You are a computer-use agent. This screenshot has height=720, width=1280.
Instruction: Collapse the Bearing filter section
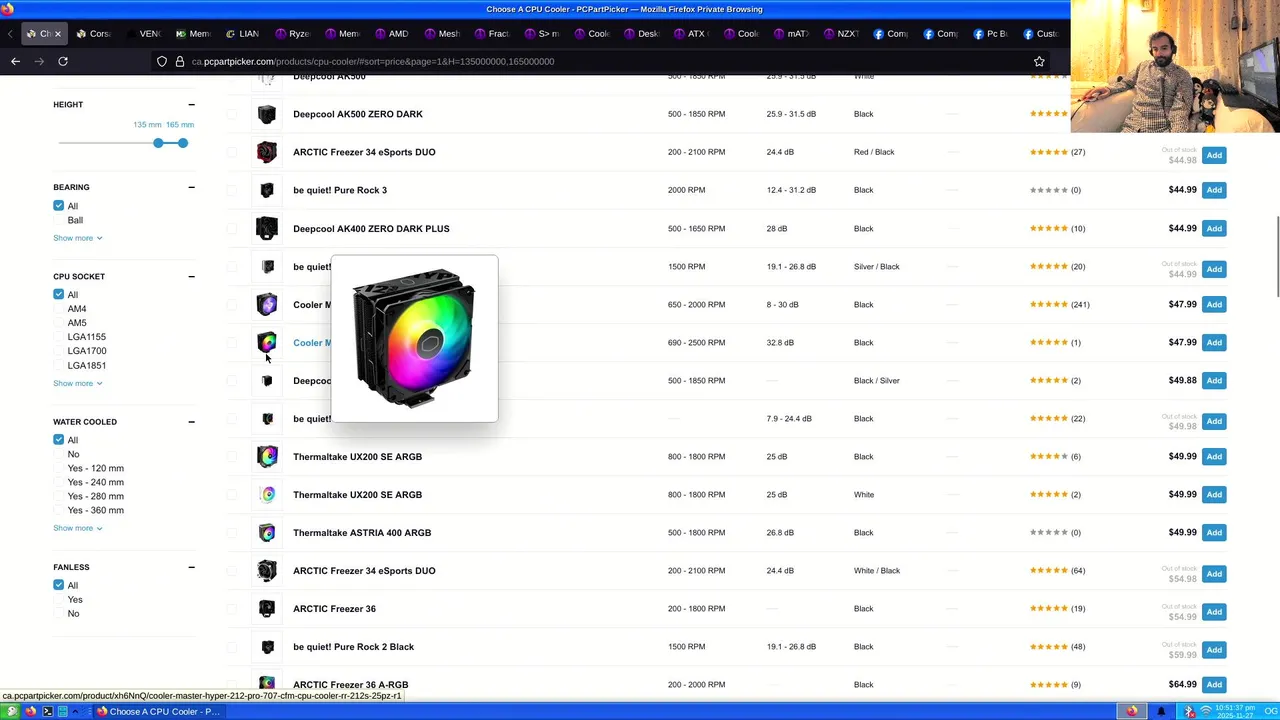[191, 187]
